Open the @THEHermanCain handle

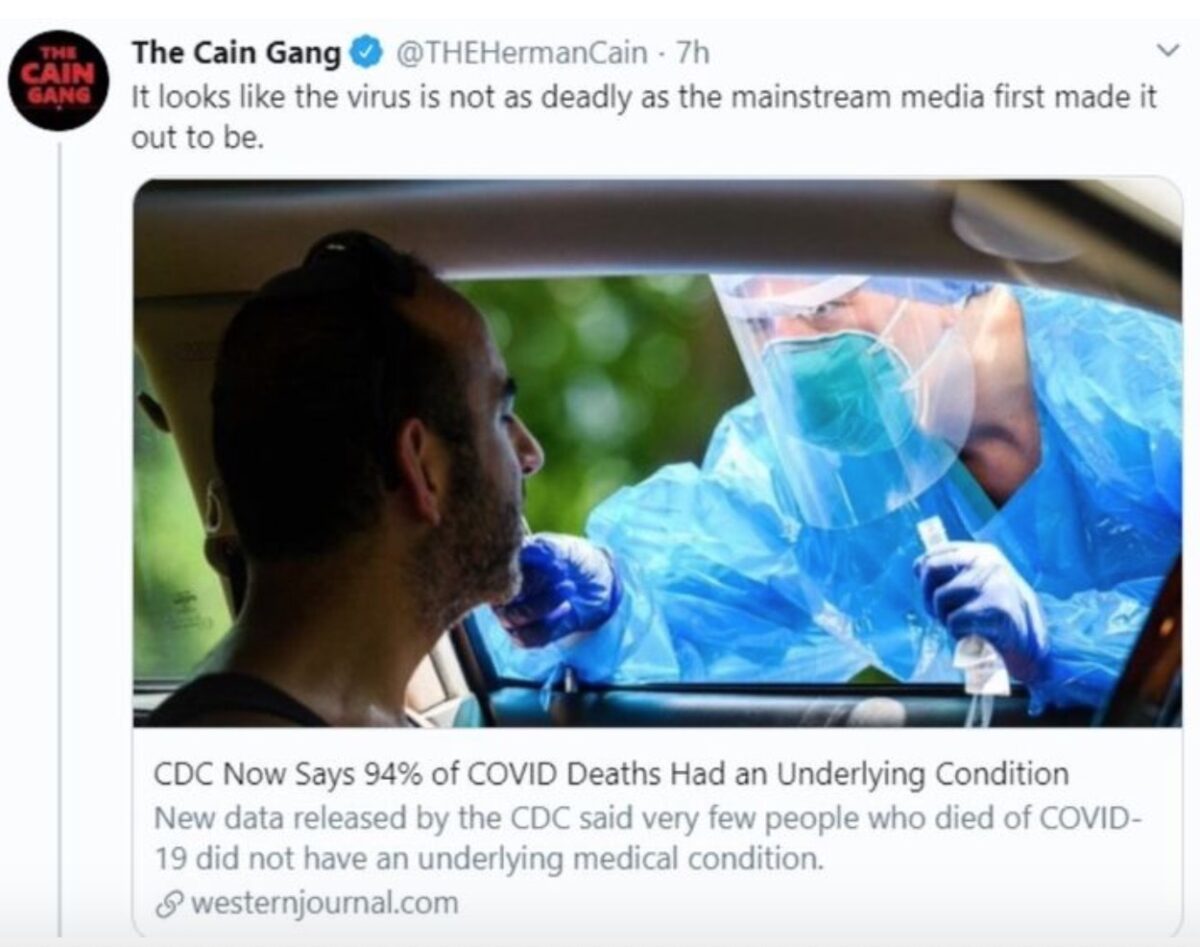coord(522,52)
